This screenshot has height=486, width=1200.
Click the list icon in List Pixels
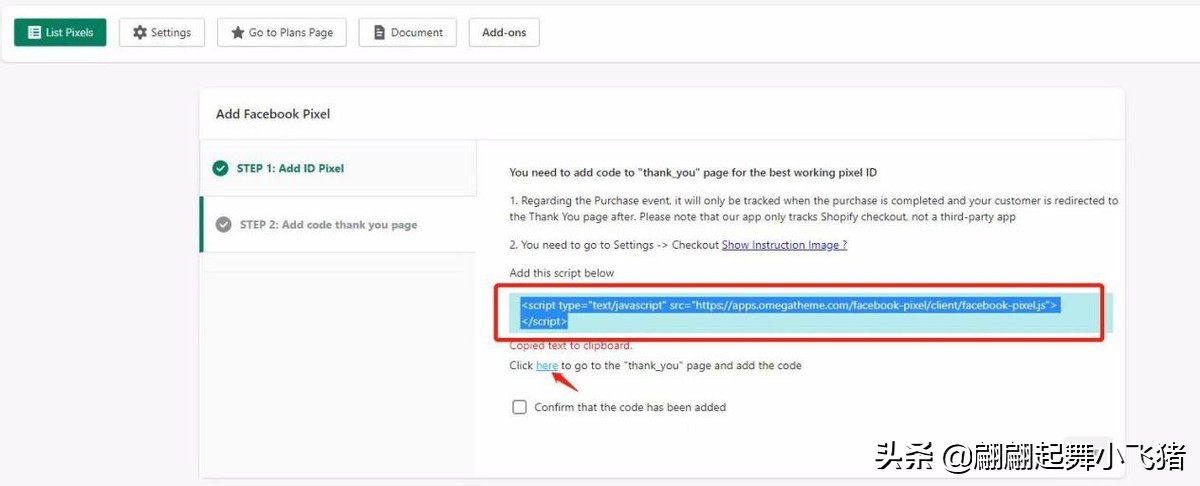(x=35, y=32)
